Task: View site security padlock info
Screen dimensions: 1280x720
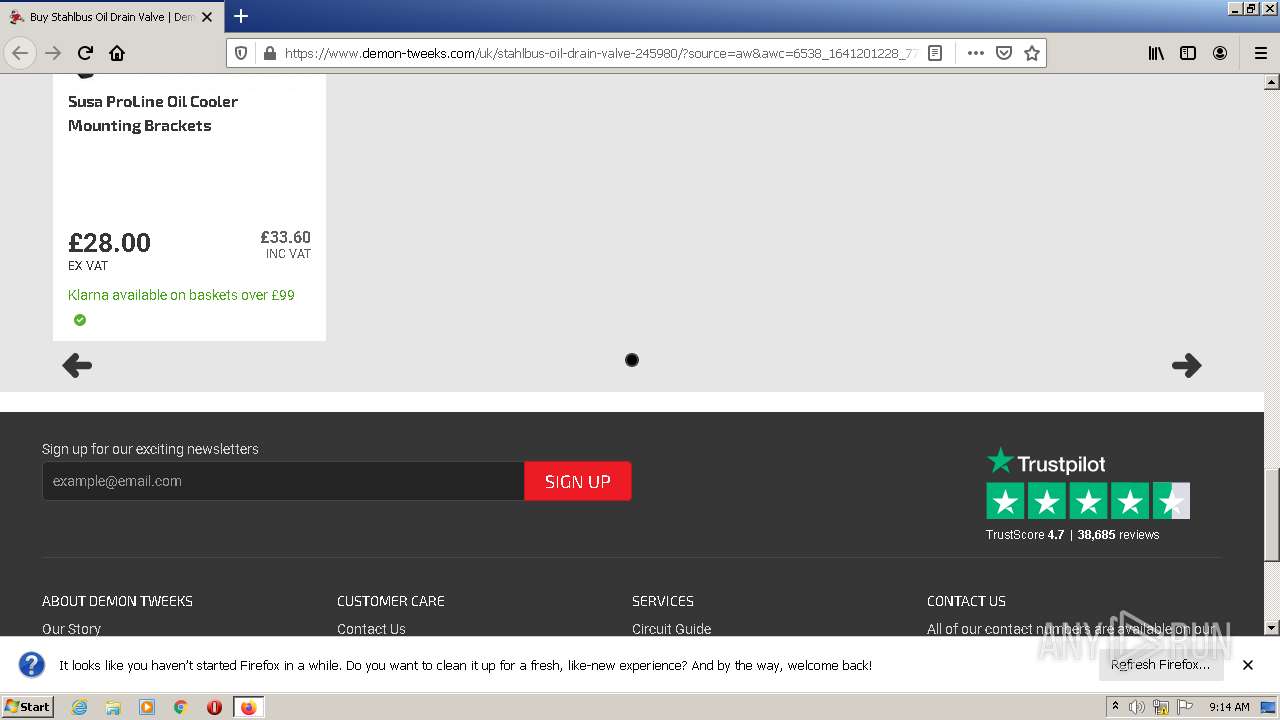Action: [269, 53]
